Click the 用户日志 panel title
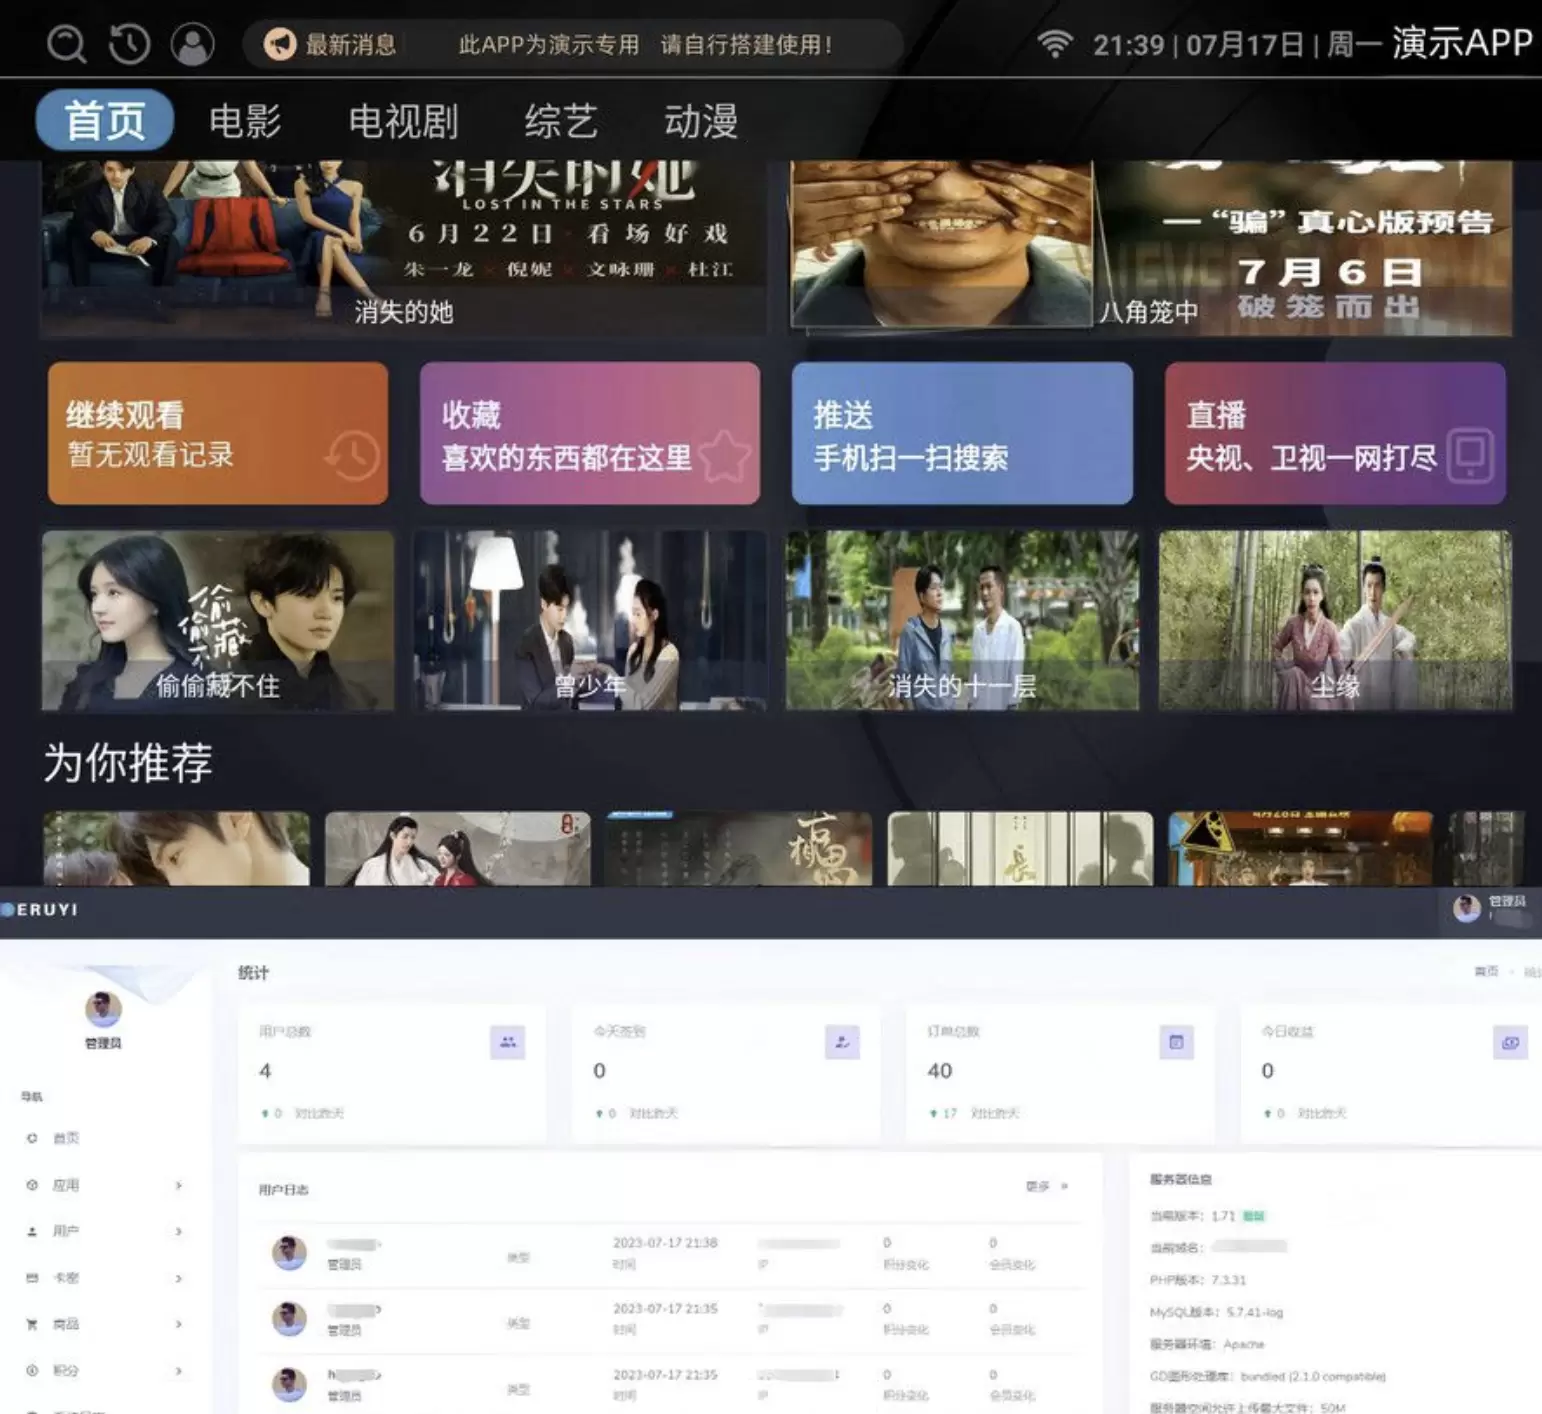Viewport: 1542px width, 1414px height. tap(284, 1190)
